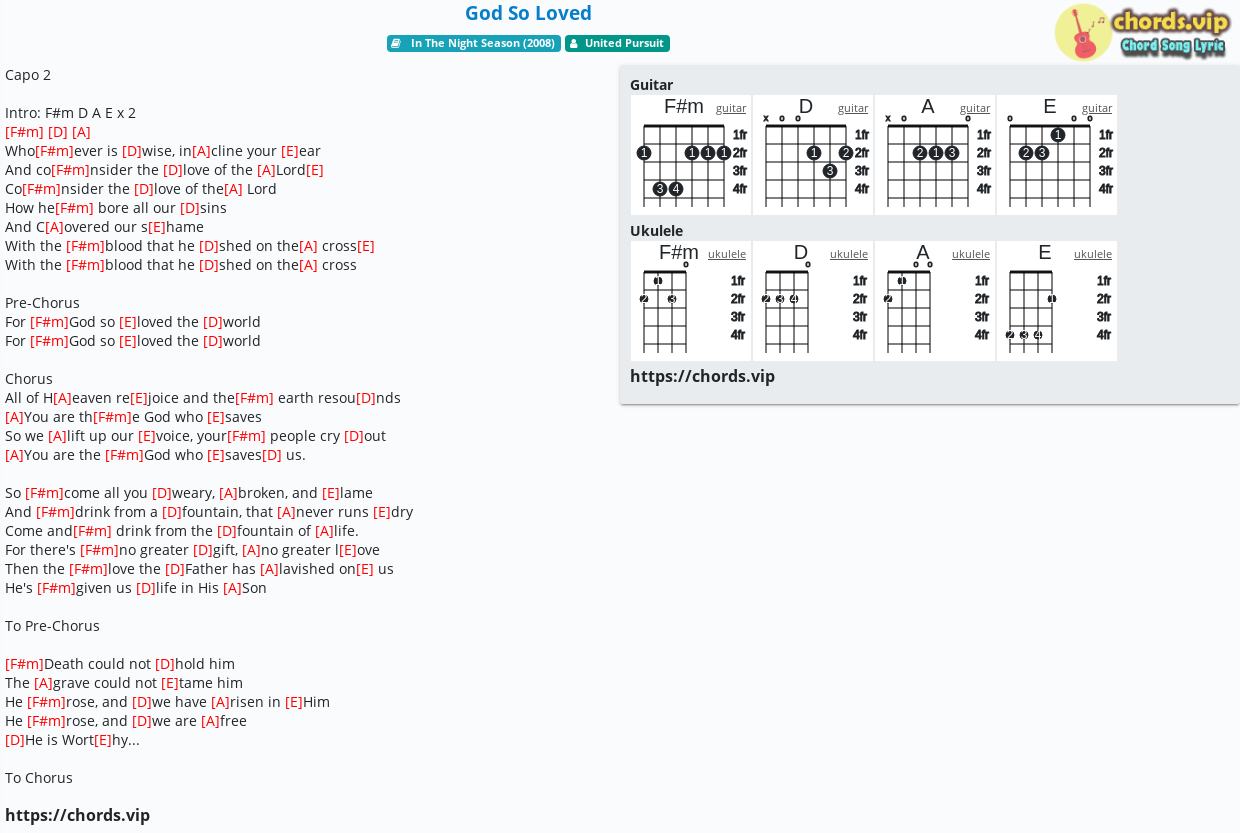Click the 'Intro: F#m D A E x 2' line
1240x833 pixels.
click(x=70, y=113)
